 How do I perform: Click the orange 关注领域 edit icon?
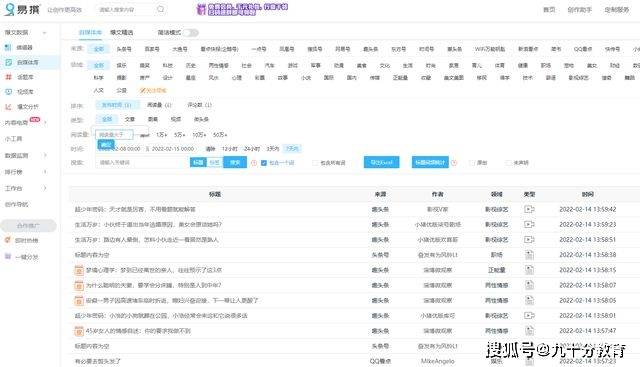tap(142, 90)
